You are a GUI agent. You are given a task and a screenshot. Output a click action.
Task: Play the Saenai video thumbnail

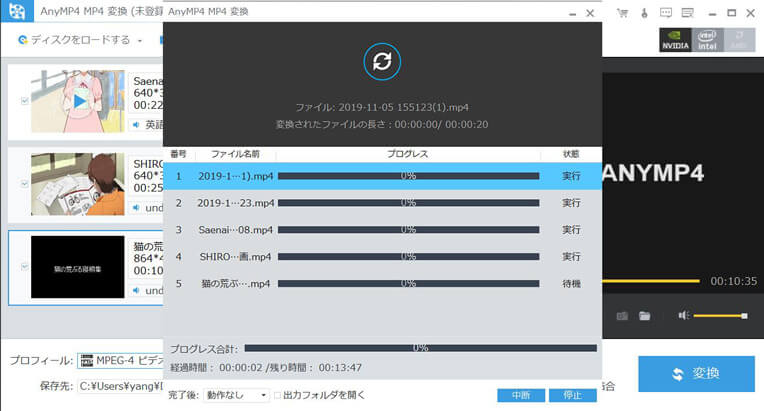pyautogui.click(x=78, y=101)
